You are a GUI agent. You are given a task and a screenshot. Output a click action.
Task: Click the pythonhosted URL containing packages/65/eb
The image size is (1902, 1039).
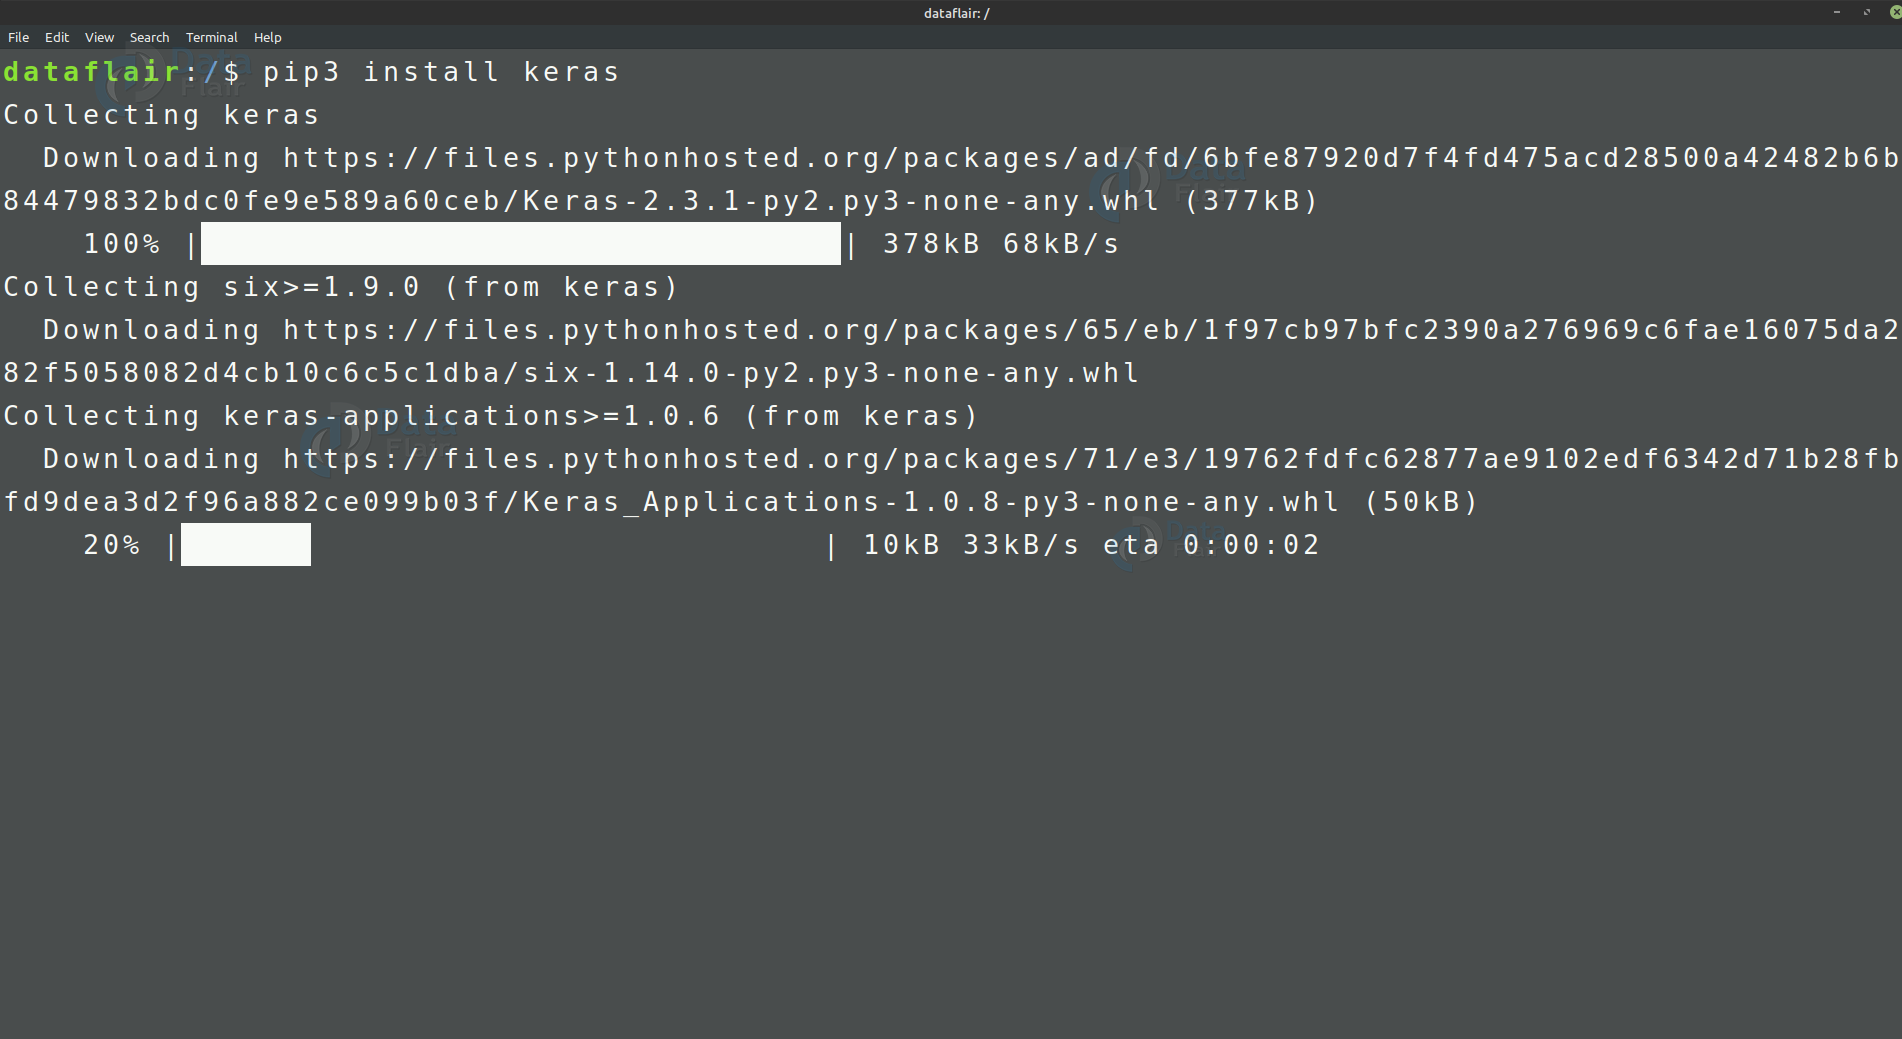(1091, 330)
